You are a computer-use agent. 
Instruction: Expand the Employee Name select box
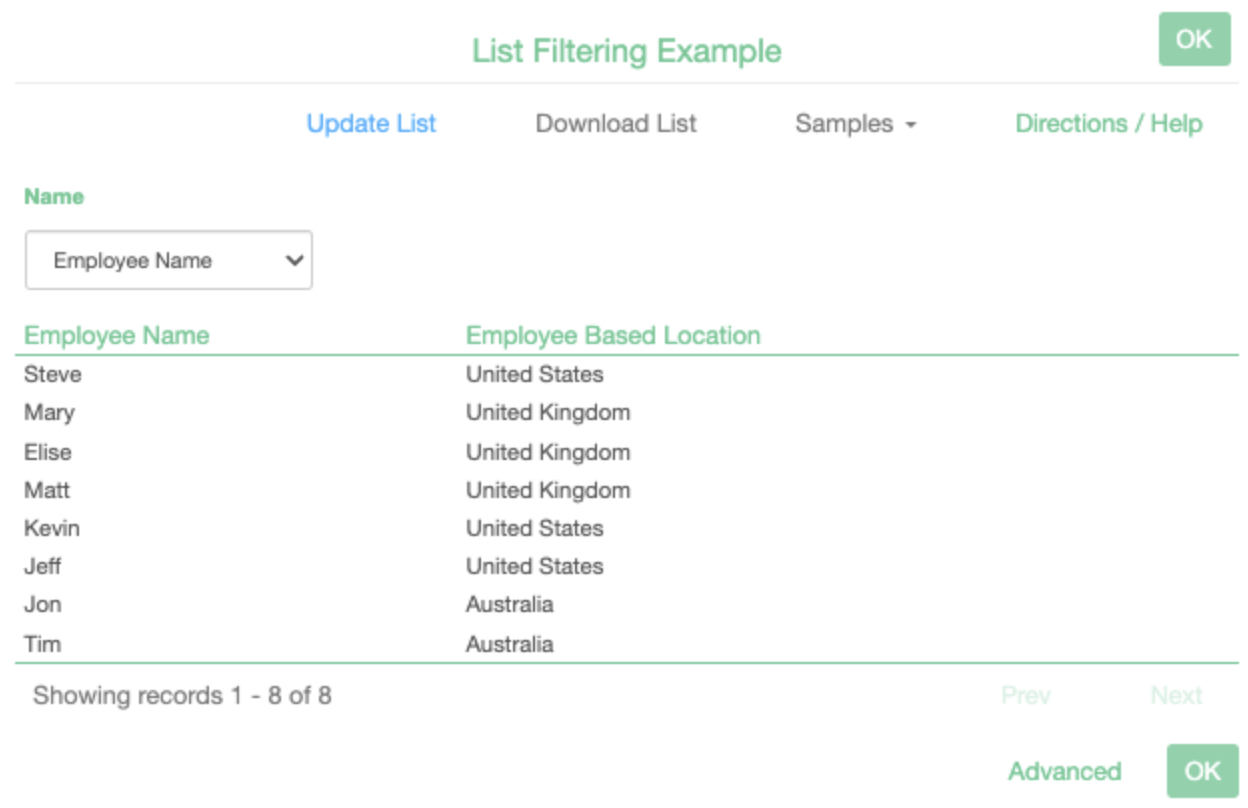(x=169, y=261)
